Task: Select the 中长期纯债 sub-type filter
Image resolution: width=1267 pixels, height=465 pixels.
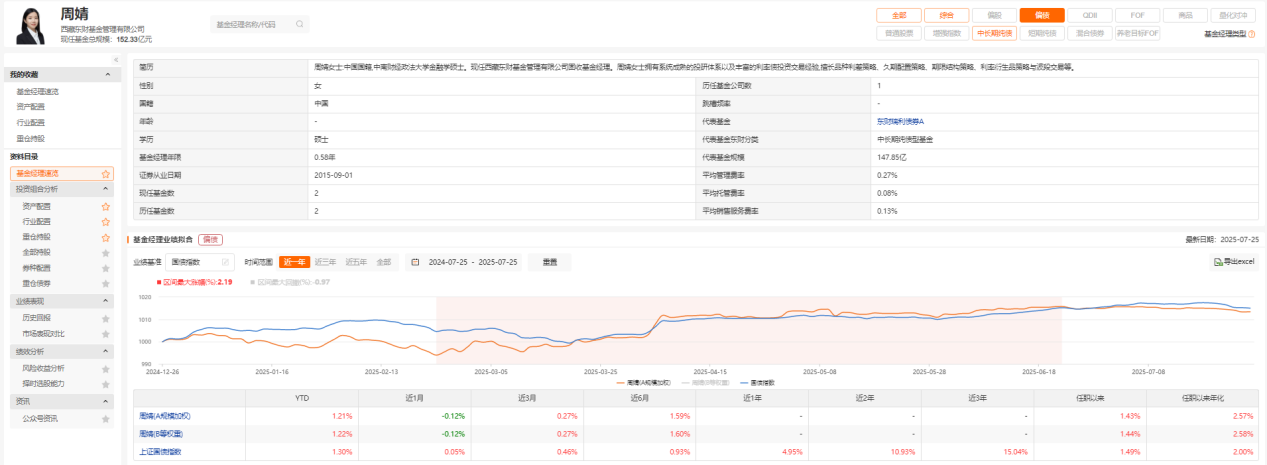Action: click(x=994, y=33)
